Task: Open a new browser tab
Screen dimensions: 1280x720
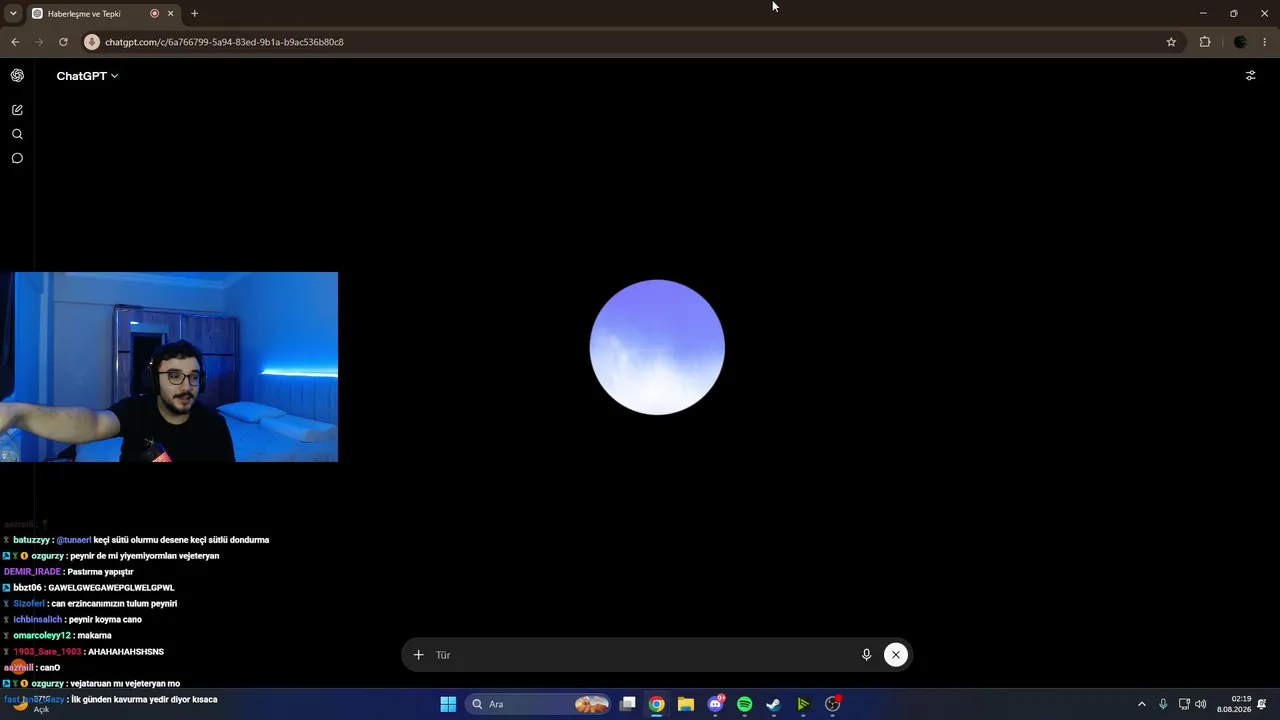Action: click(x=194, y=14)
